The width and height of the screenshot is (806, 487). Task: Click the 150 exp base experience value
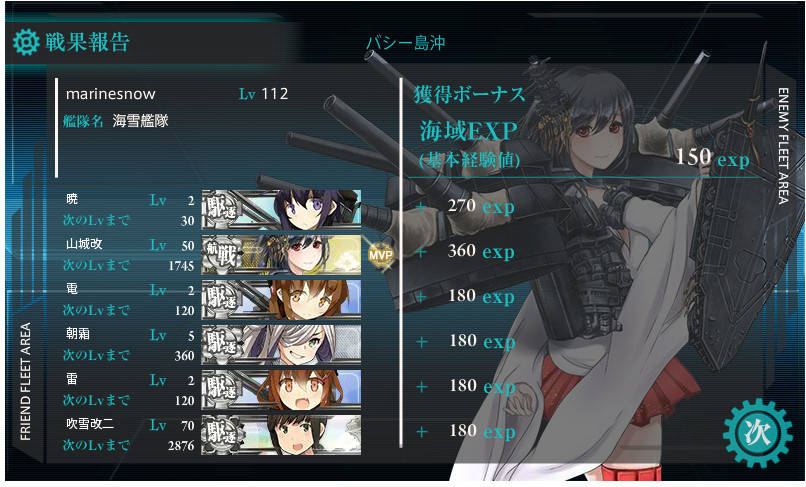(712, 157)
